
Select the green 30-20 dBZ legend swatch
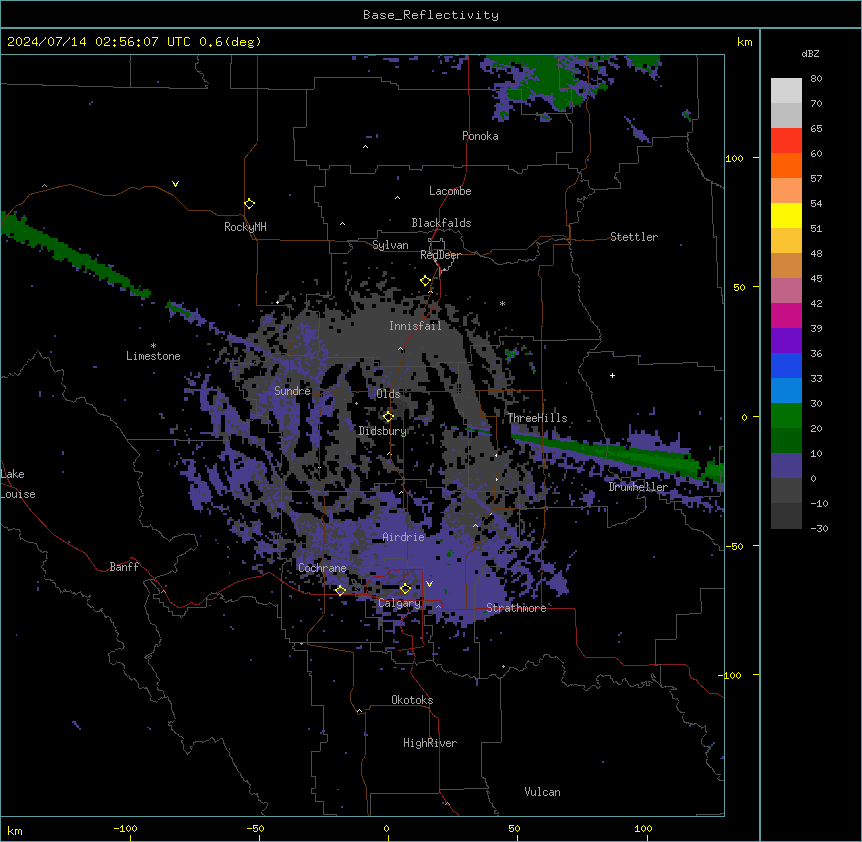pyautogui.click(x=786, y=416)
